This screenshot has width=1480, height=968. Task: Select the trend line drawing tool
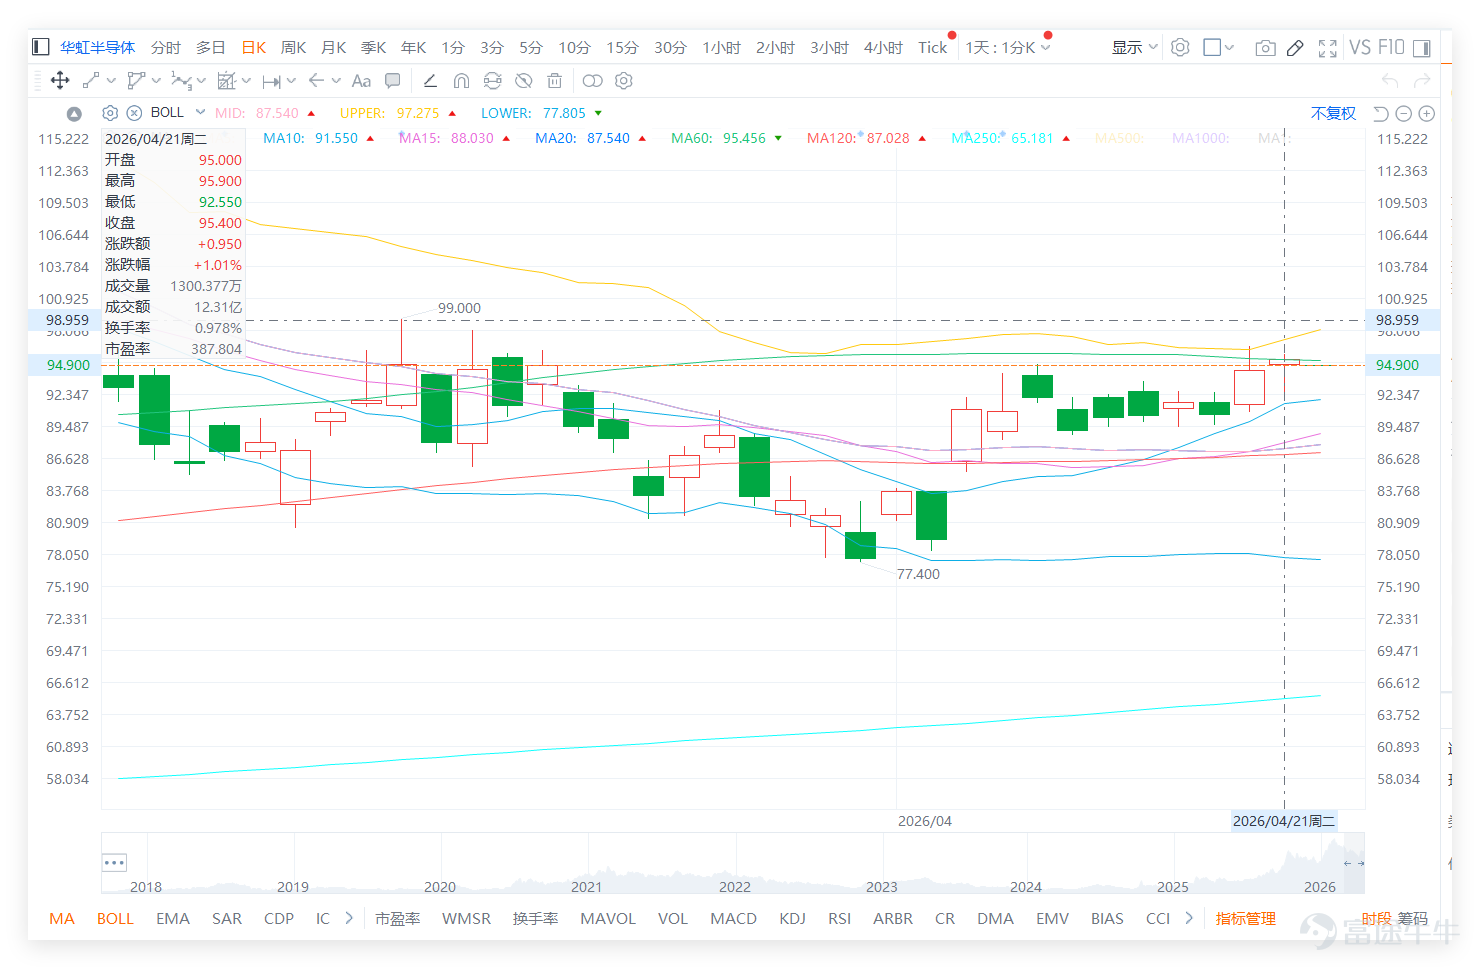click(91, 81)
